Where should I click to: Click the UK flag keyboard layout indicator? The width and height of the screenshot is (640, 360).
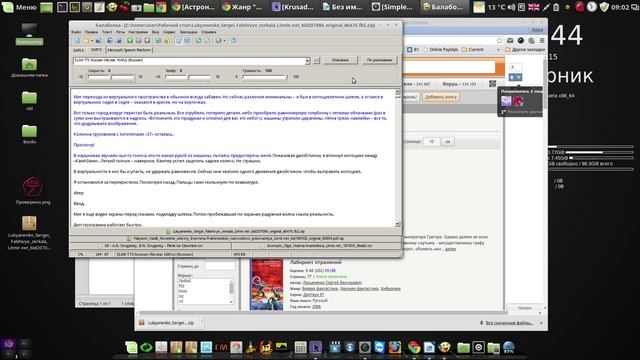(x=533, y=7)
